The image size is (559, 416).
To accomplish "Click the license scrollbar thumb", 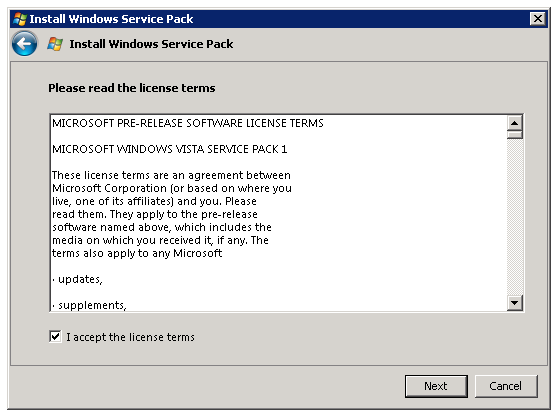I will click(514, 135).
